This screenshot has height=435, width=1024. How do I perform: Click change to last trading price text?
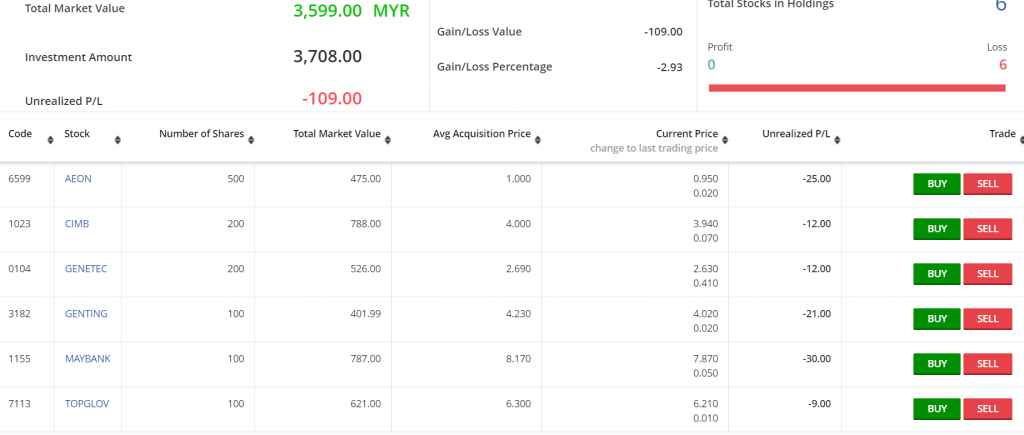coord(654,148)
